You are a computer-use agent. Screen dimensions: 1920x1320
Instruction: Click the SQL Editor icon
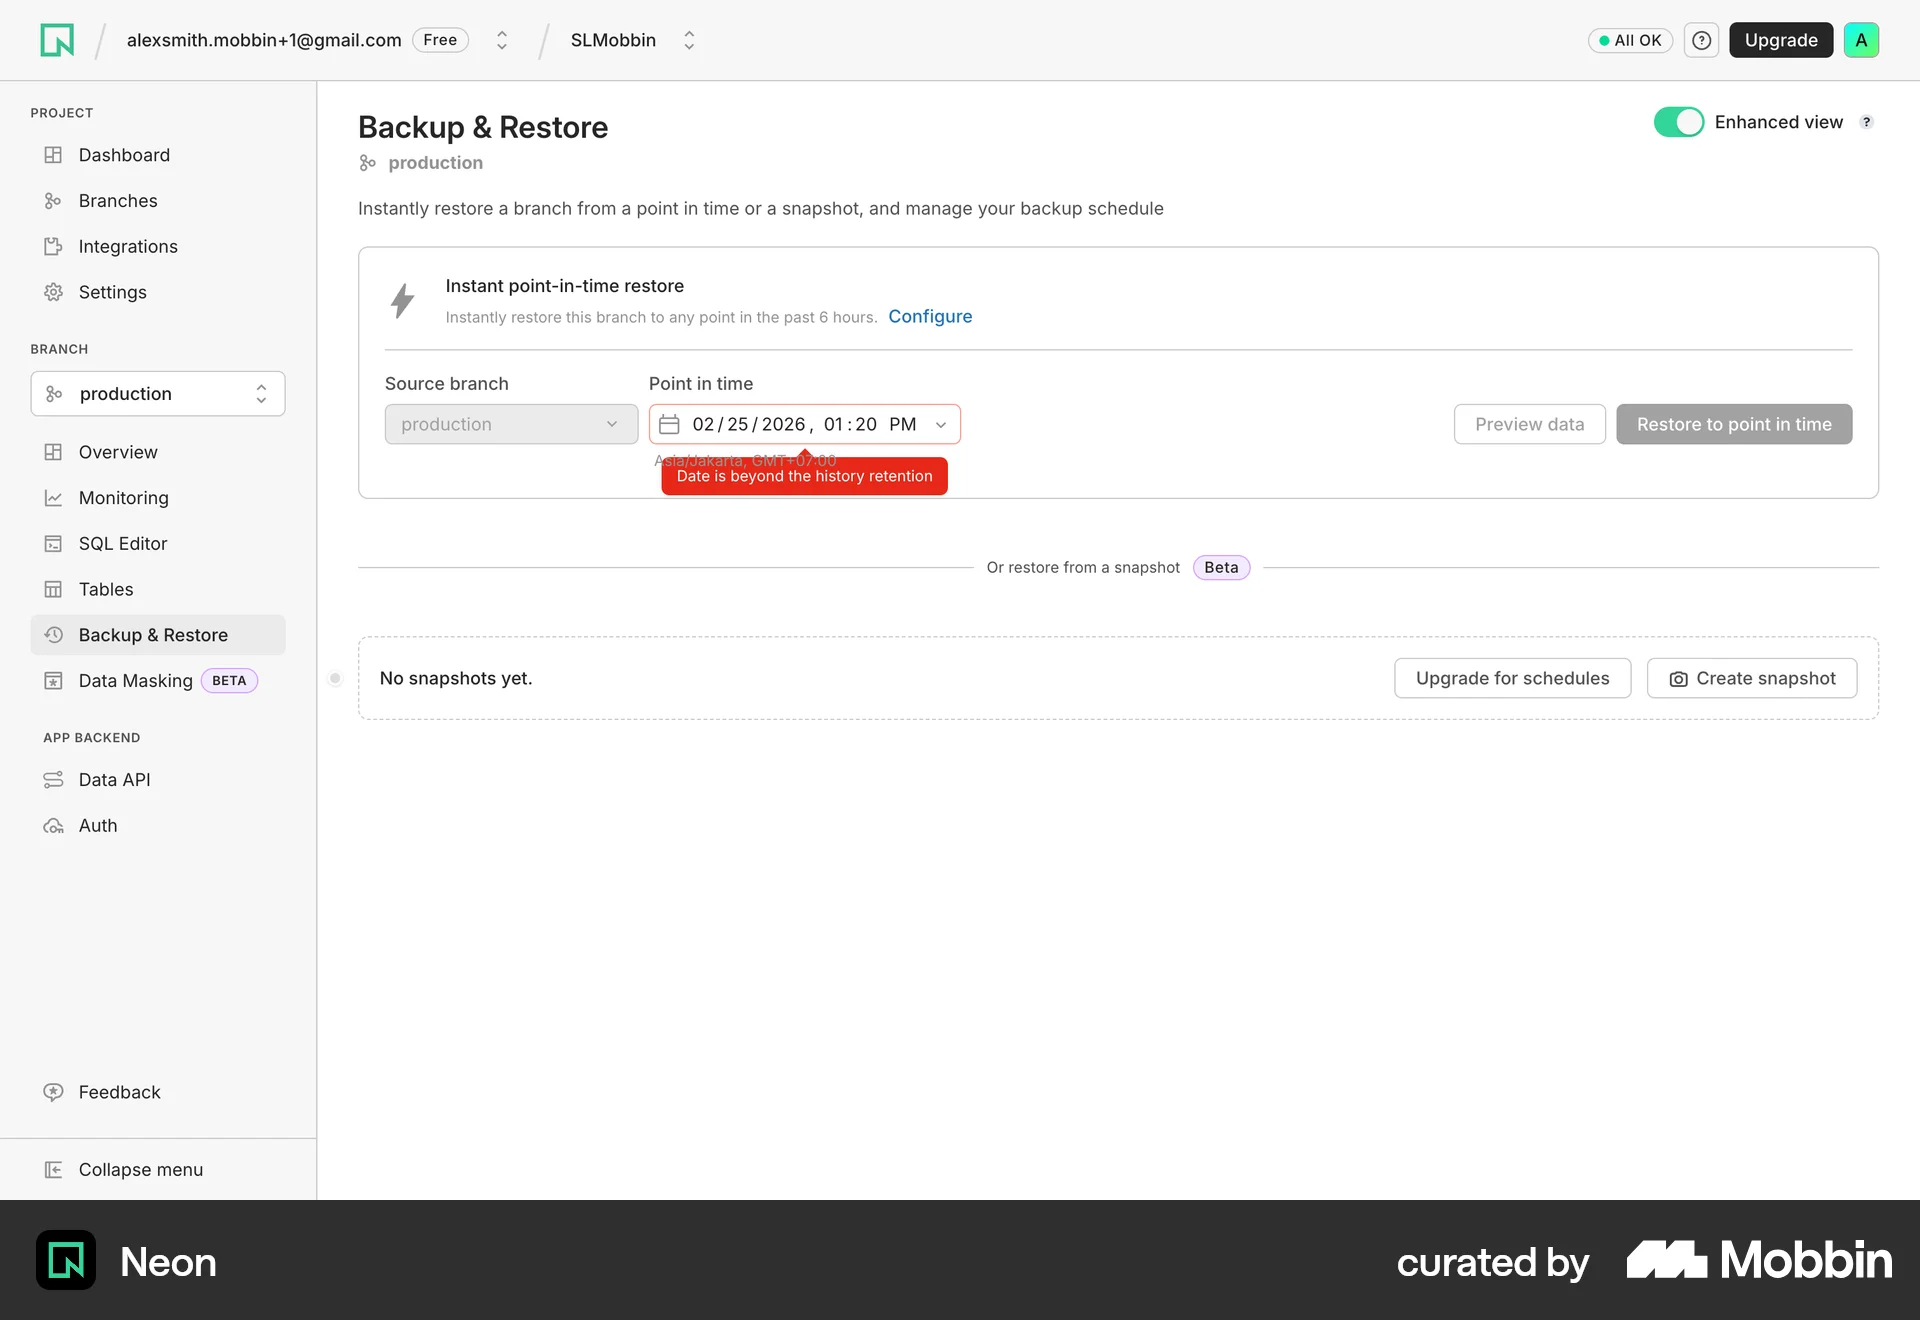pos(53,544)
